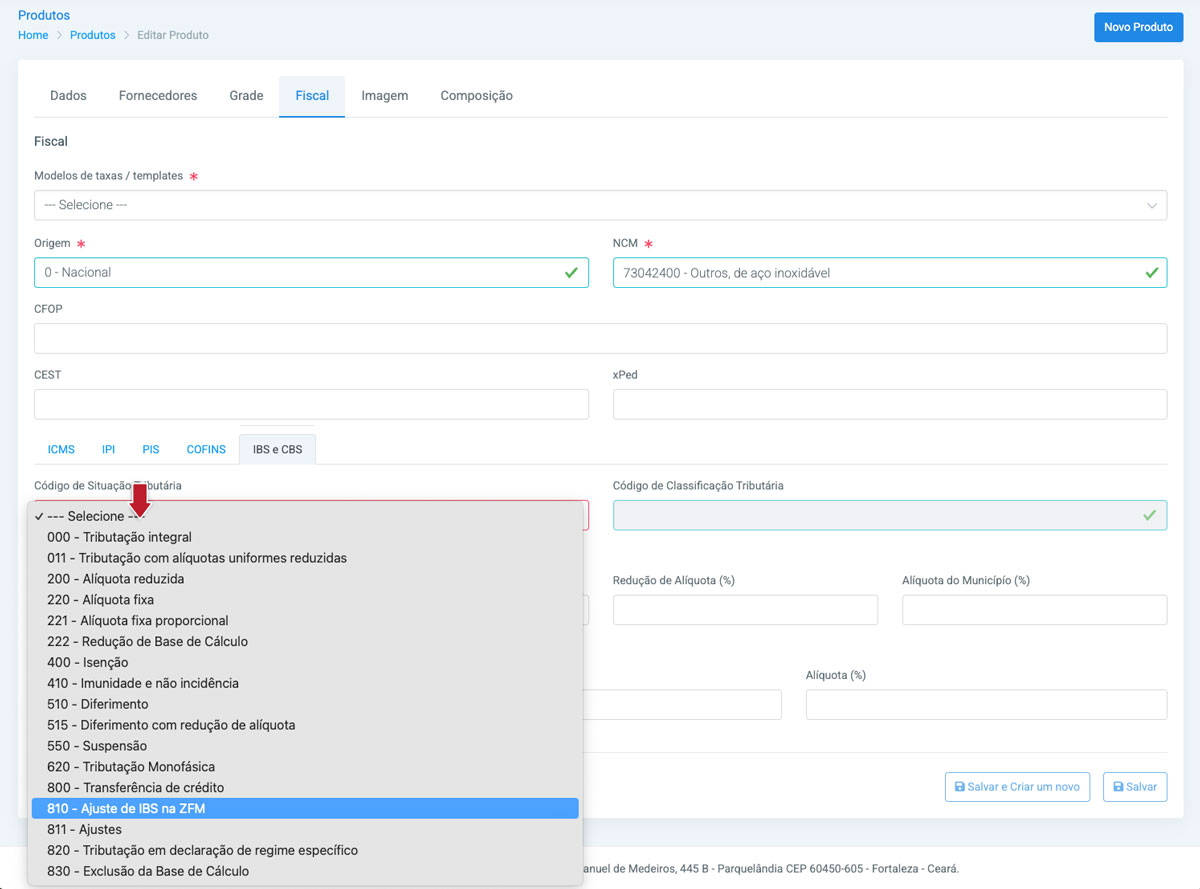
Task: Choose option 000 - Tributação integral
Action: pyautogui.click(x=119, y=537)
